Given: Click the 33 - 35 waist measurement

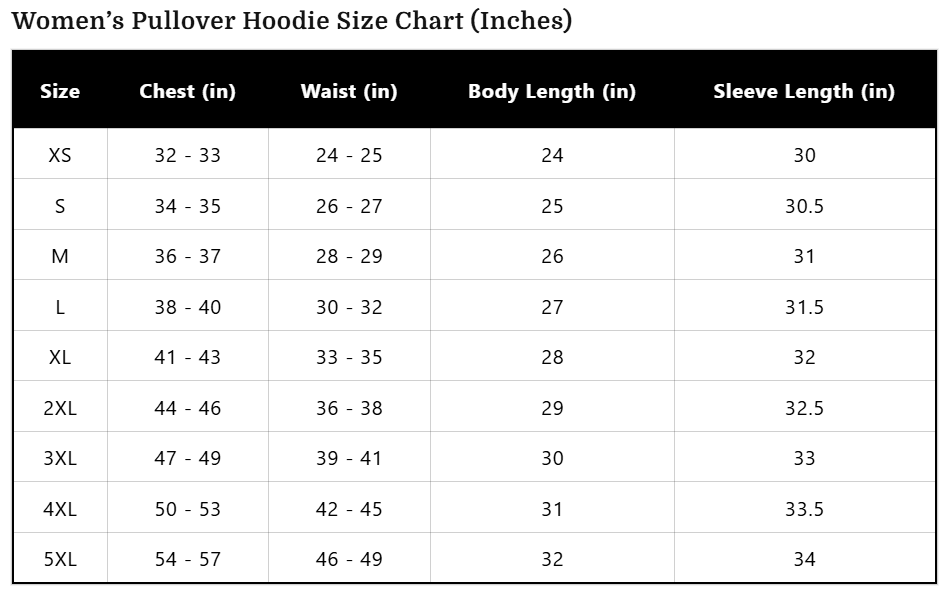Looking at the screenshot, I should coord(349,357).
